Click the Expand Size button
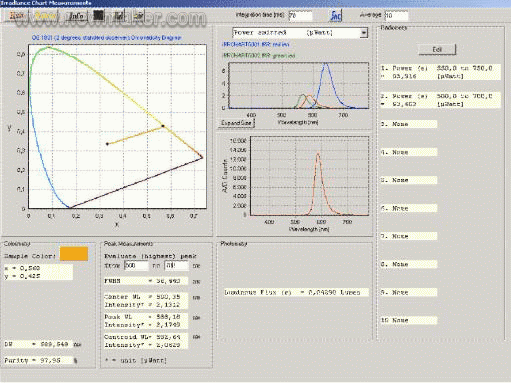This screenshot has width=511, height=383. 236,123
